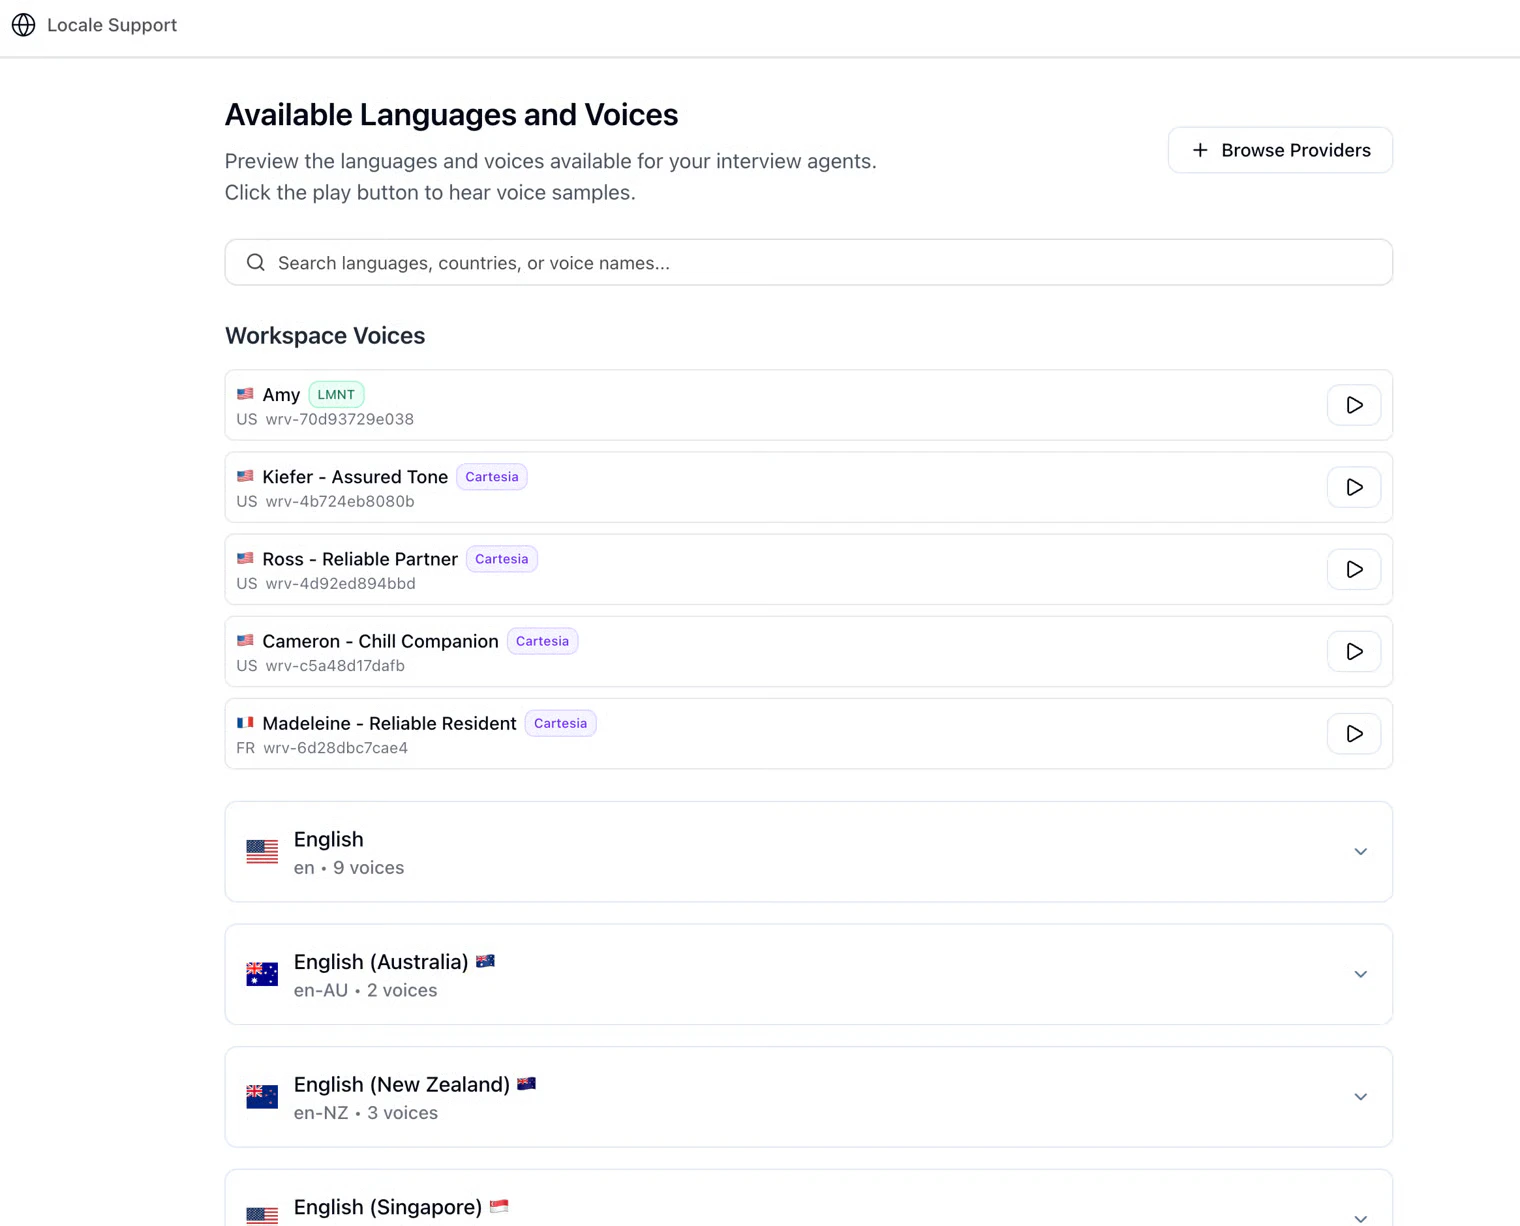Click the 'en-NZ • 3 voices' text

coord(366,1113)
